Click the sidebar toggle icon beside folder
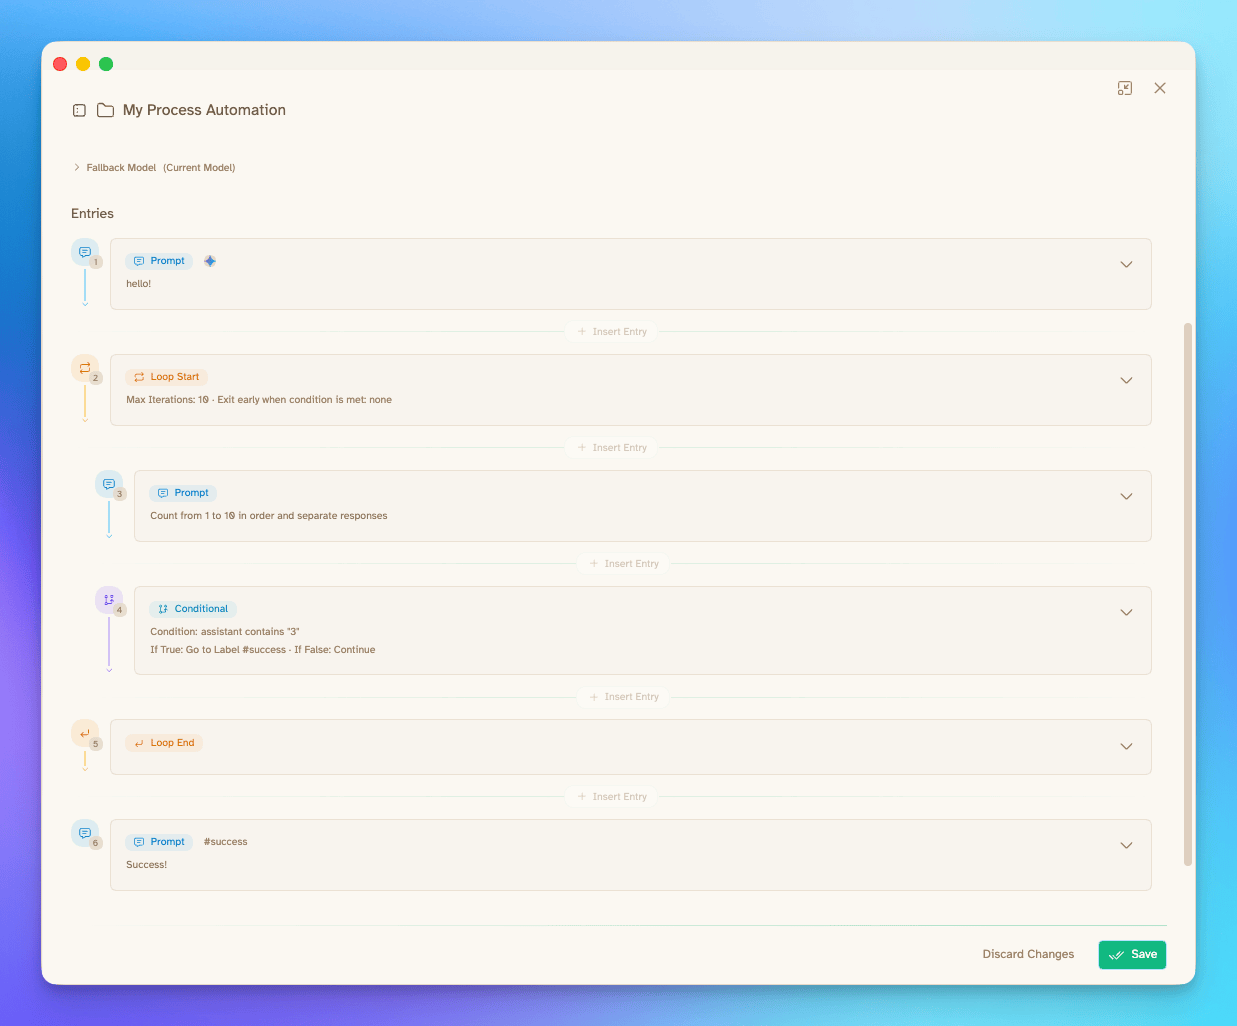 click(79, 110)
